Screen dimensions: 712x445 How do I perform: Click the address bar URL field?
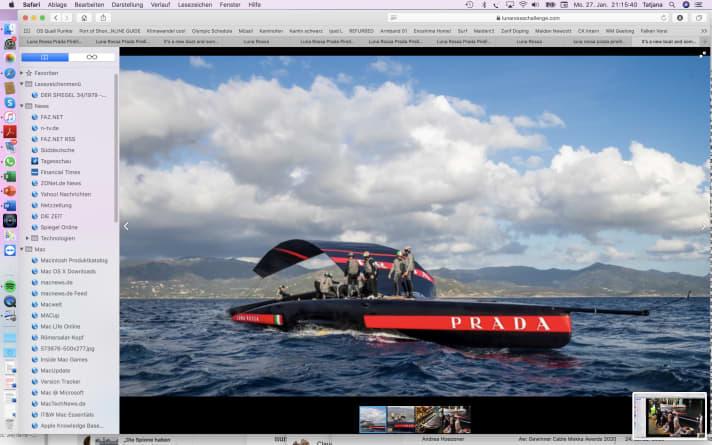tap(528, 18)
